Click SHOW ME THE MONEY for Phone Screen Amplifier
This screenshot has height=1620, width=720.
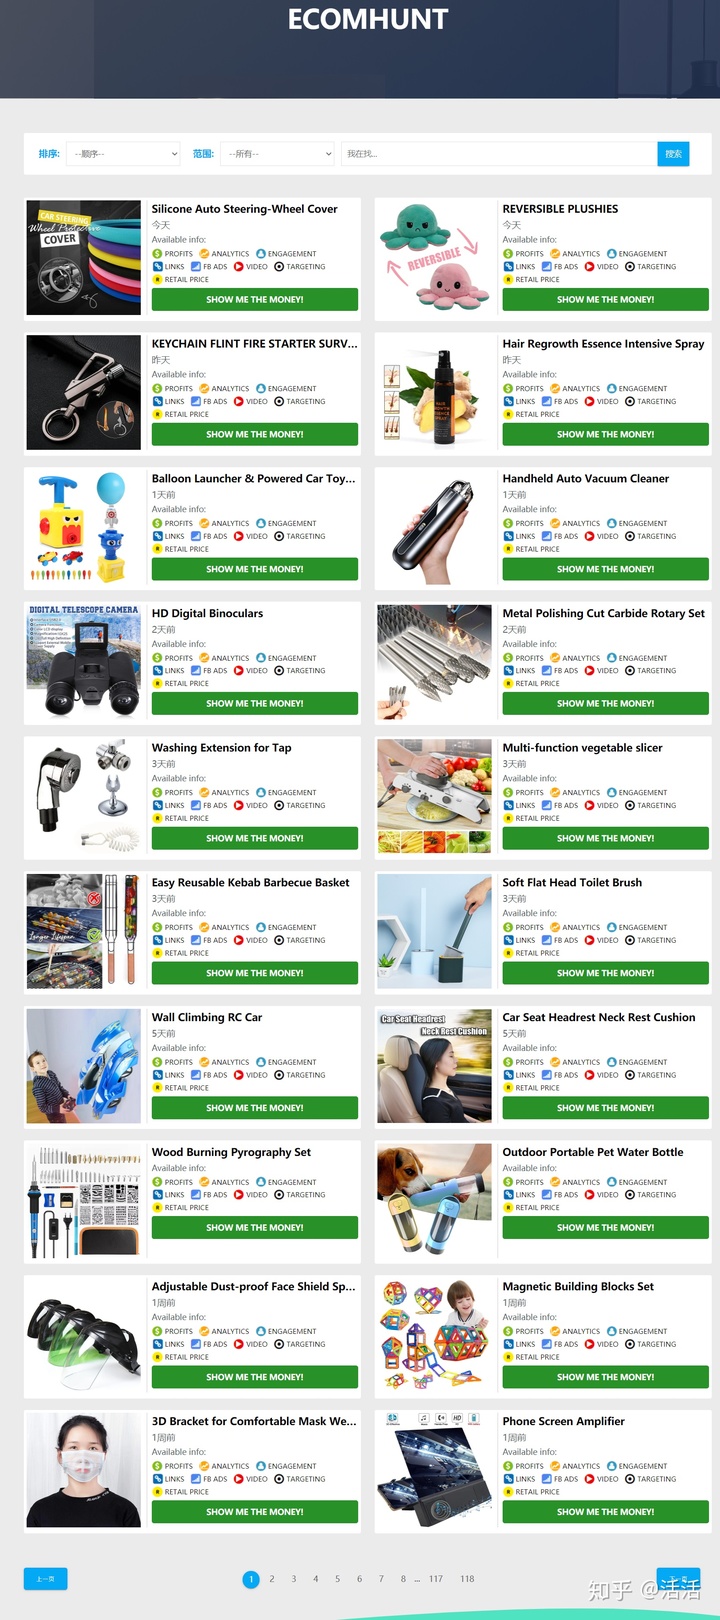[605, 1512]
